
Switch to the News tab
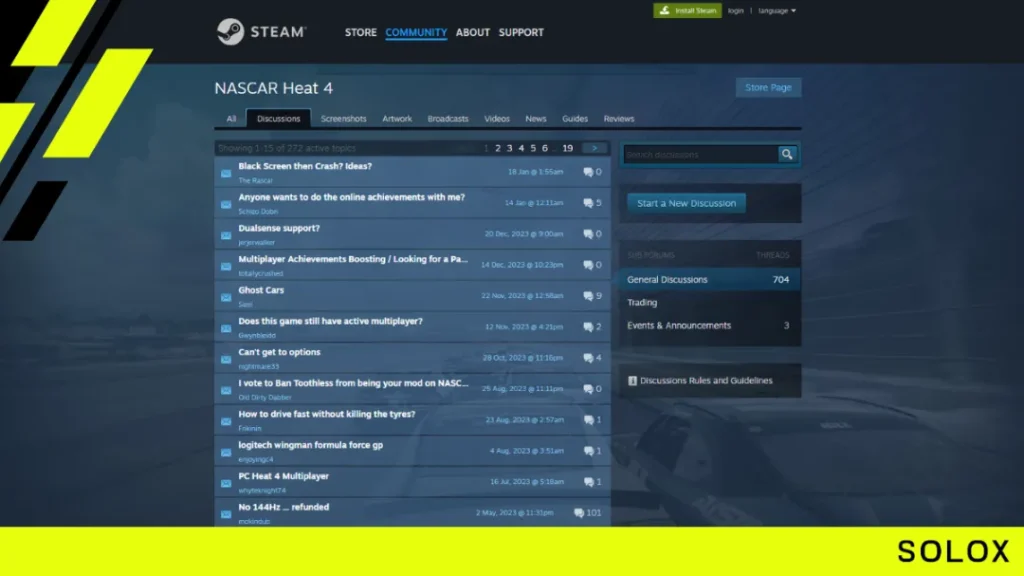click(x=536, y=119)
